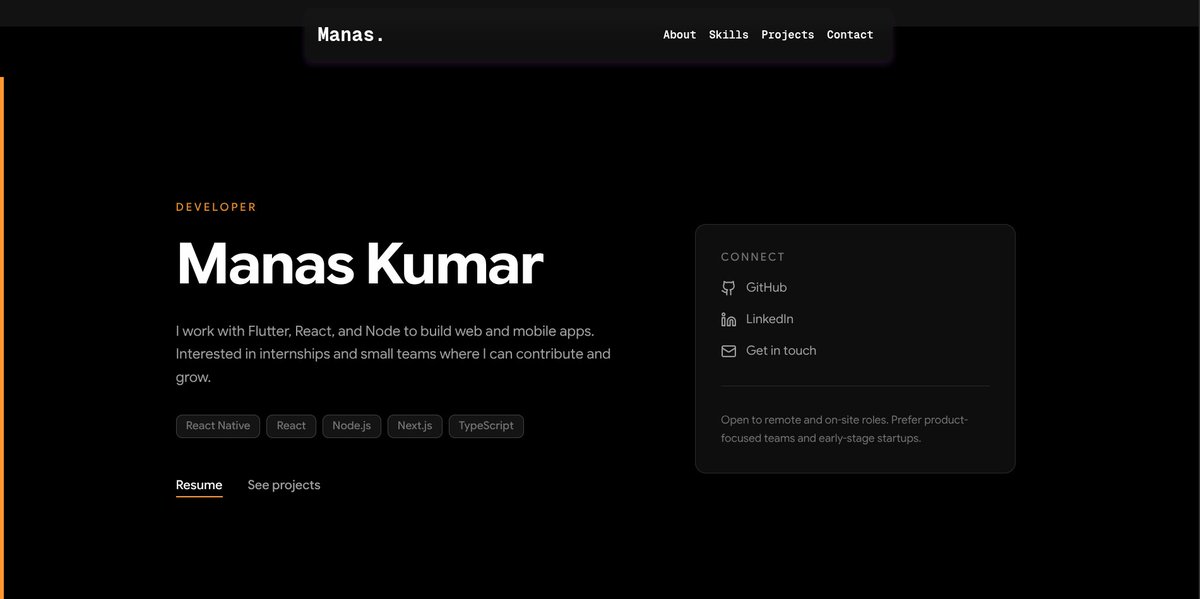Click the Manas Kumar heading
1200x599 pixels.
point(360,264)
